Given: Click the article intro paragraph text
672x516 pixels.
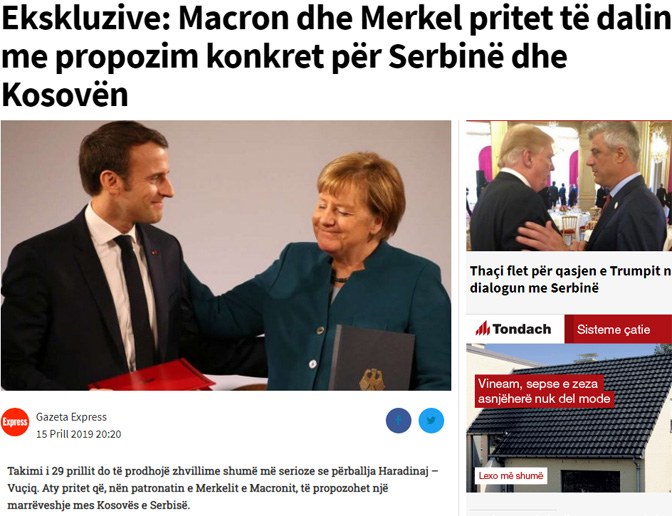Looking at the screenshot, I should point(222,488).
